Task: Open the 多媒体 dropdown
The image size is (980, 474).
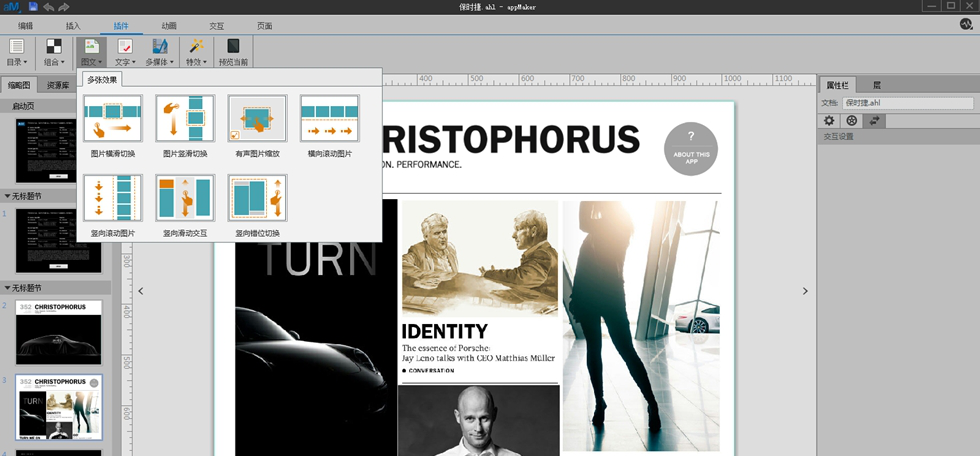Action: click(160, 52)
